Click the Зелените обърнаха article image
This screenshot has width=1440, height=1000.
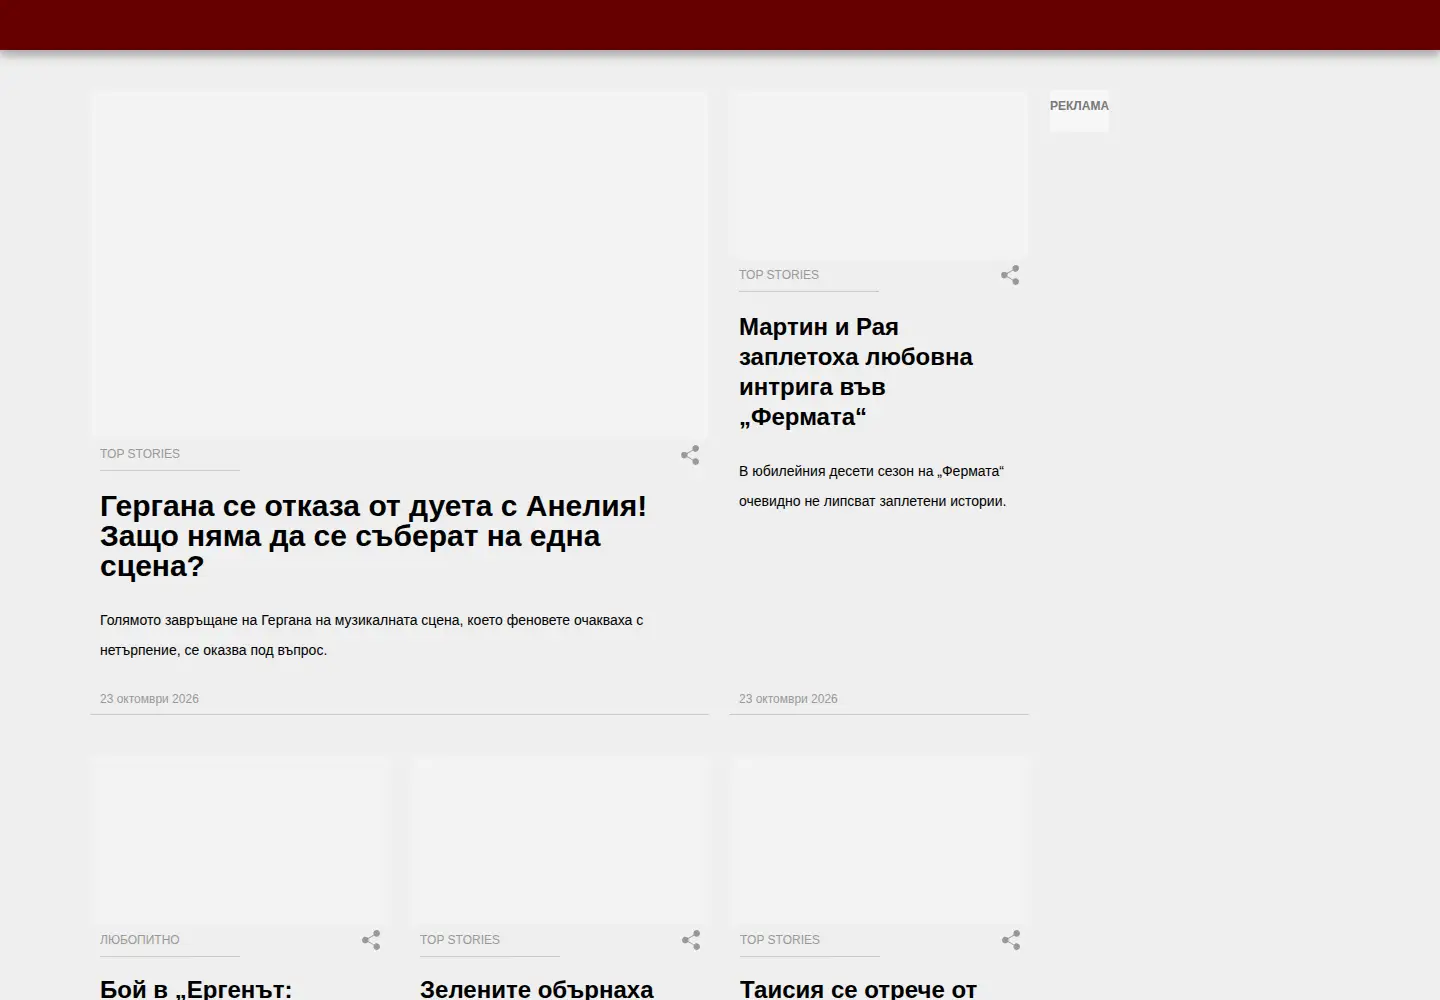(560, 841)
